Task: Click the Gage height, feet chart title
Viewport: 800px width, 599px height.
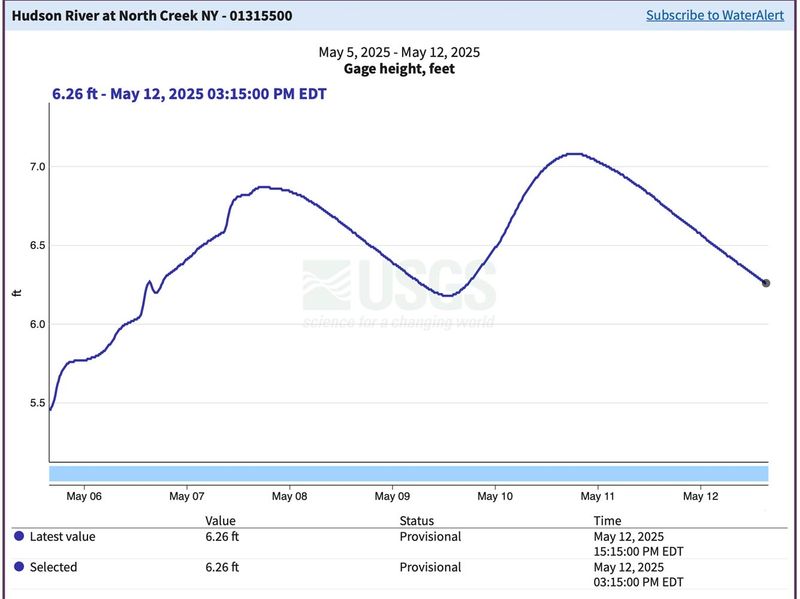Action: coord(399,68)
